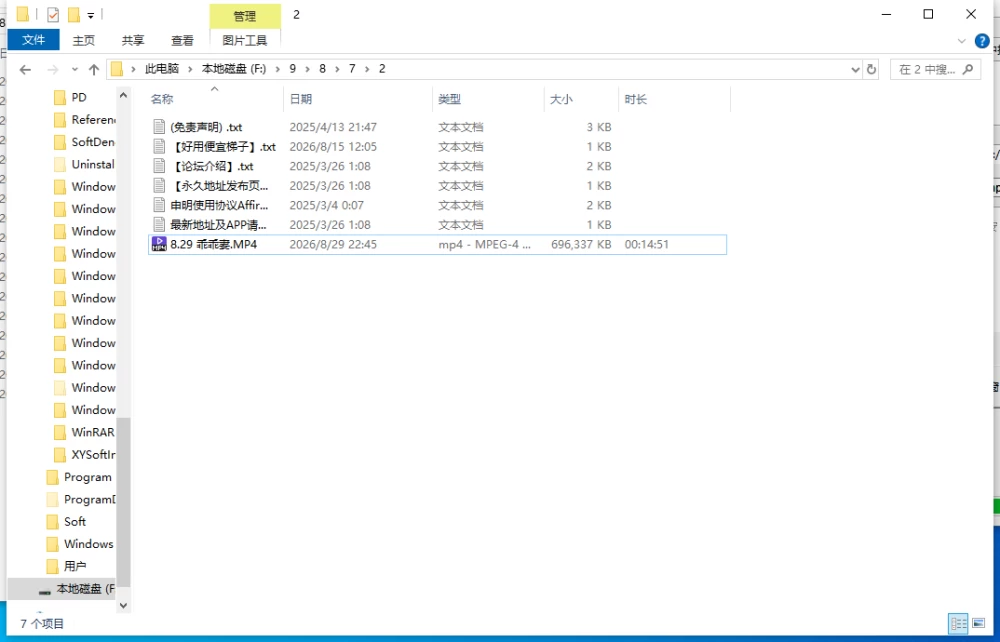Viewport: 1000px width, 642px height.
Task: Select the file named 申明使用协议Affir...
Action: [219, 205]
